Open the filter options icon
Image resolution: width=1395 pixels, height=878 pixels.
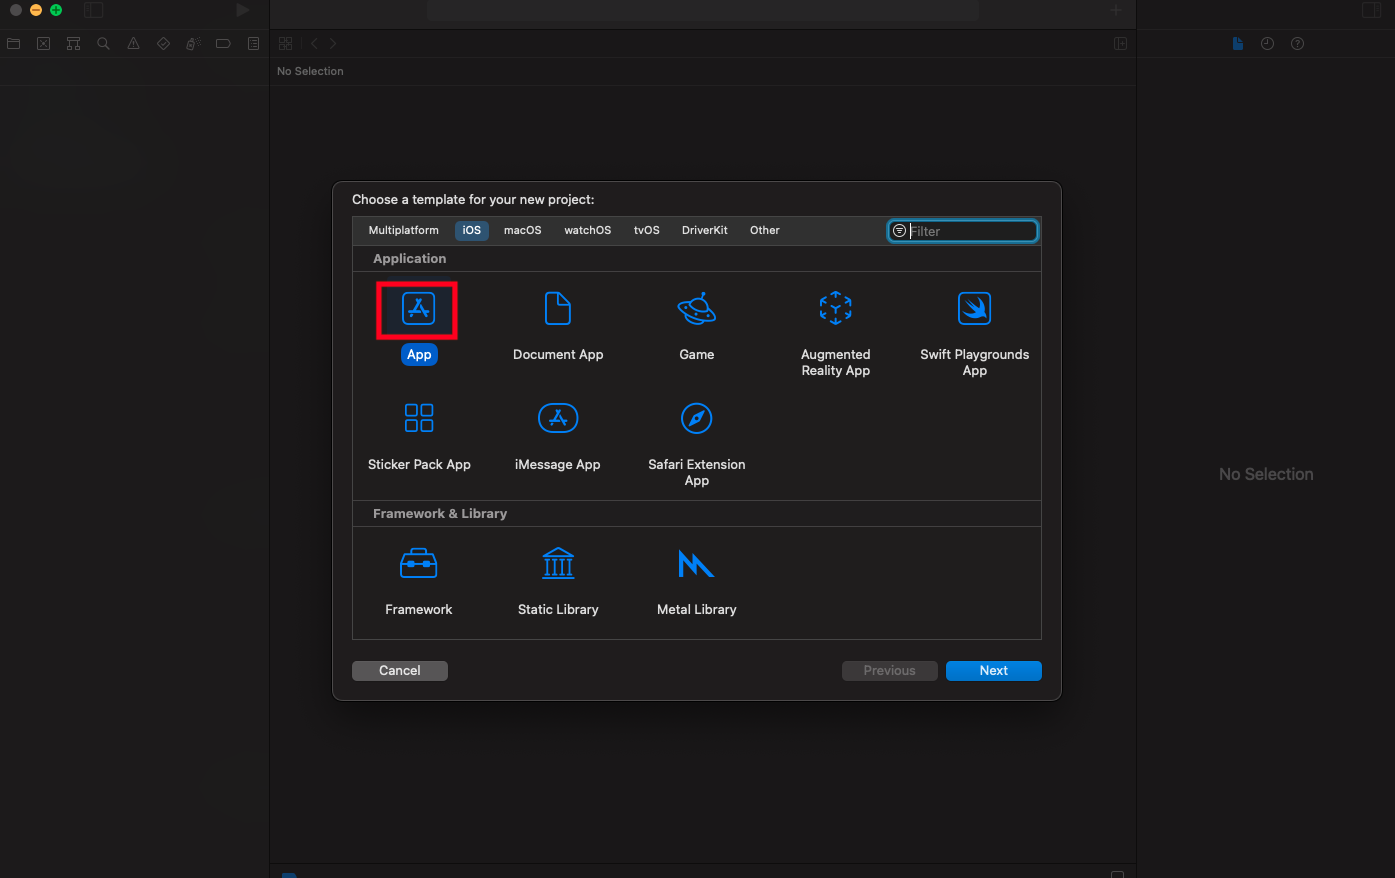(900, 231)
